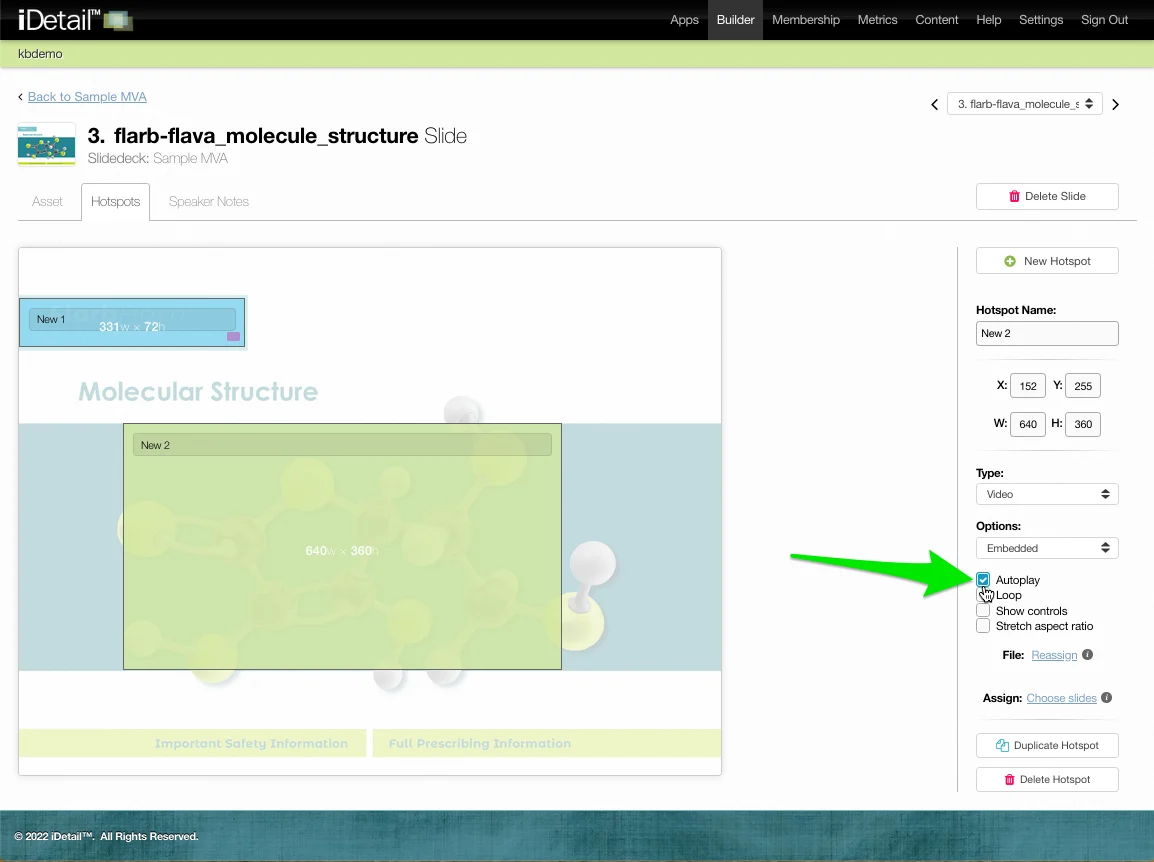Click the New Hotspot button
This screenshot has height=862, width=1154.
point(1047,261)
